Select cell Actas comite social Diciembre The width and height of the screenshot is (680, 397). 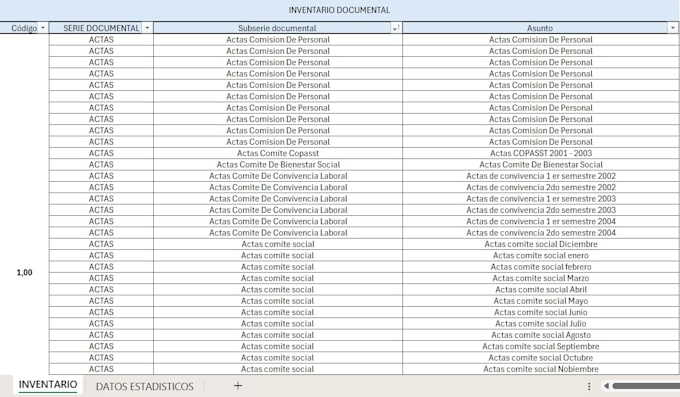click(x=541, y=244)
